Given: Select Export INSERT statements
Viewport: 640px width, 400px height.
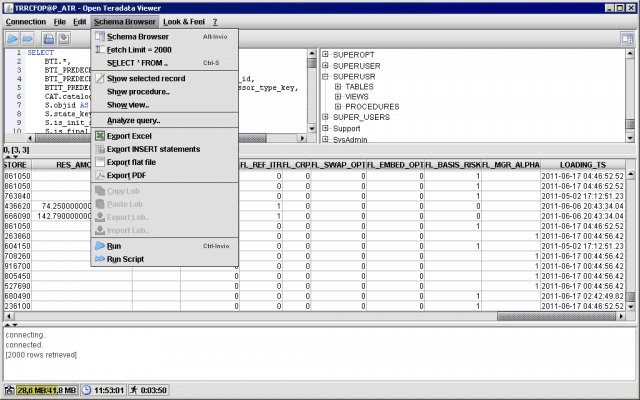Looking at the screenshot, I should (x=164, y=149).
